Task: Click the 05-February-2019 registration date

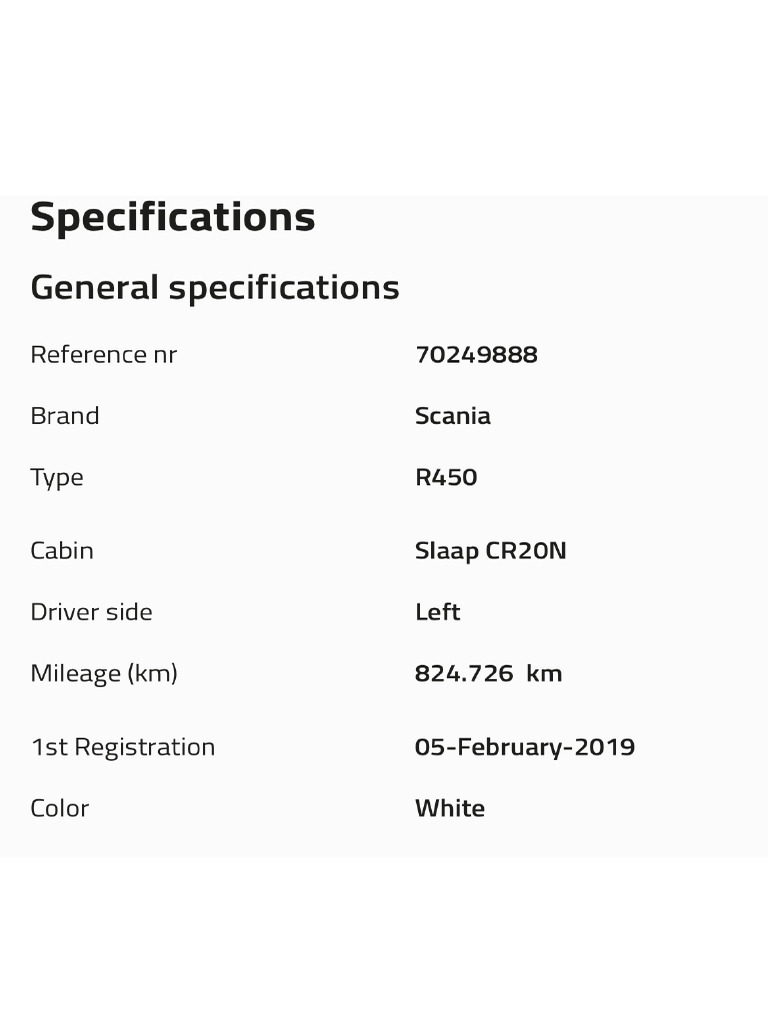Action: [525, 748]
